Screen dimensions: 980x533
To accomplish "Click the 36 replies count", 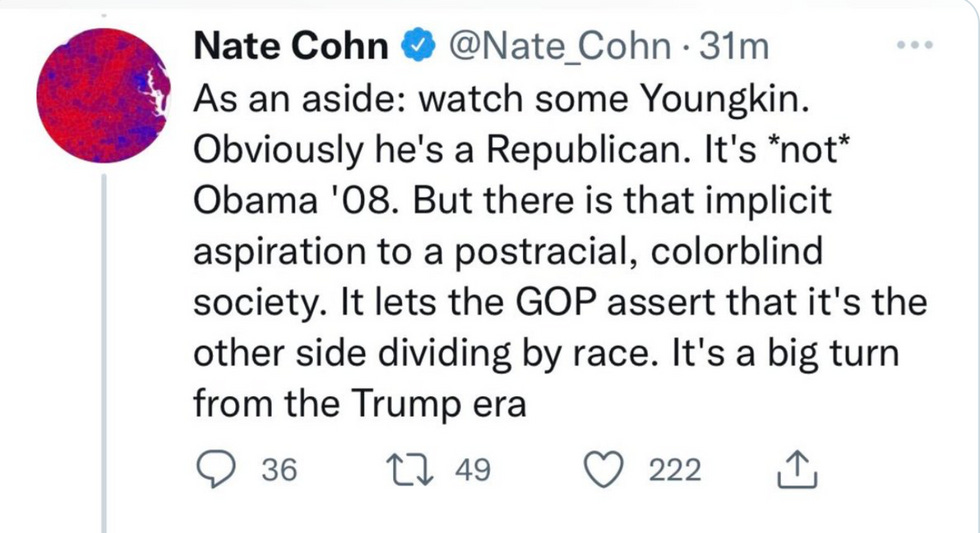I will click(279, 470).
